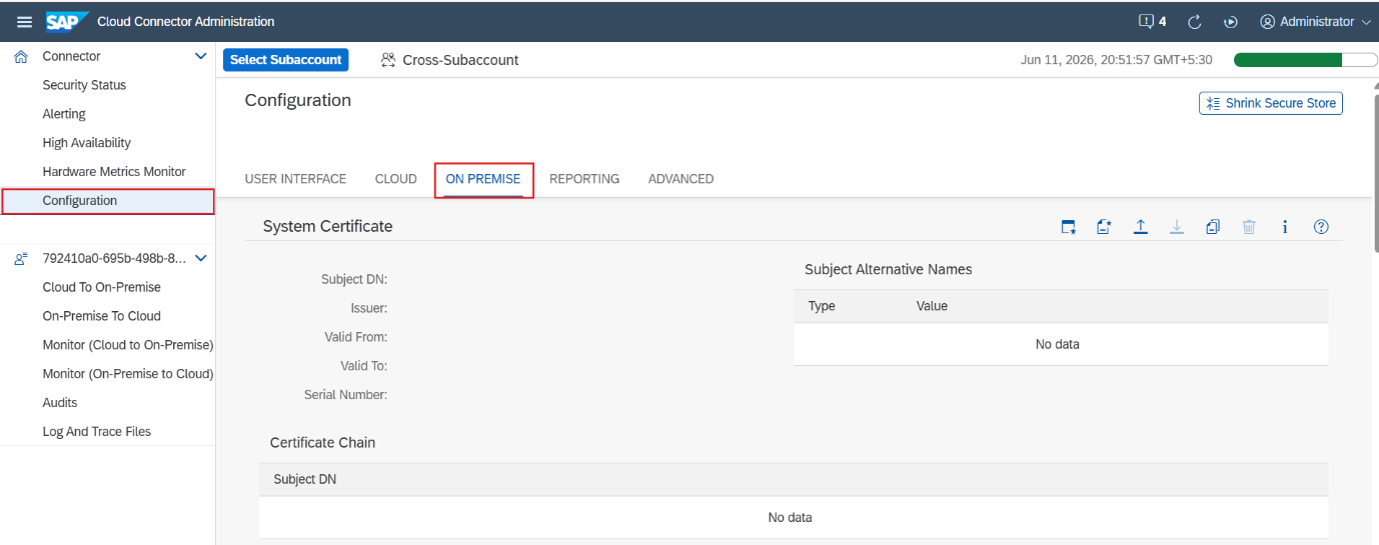The height and width of the screenshot is (545, 1379).
Task: Open the help question mark icon
Action: (1321, 227)
